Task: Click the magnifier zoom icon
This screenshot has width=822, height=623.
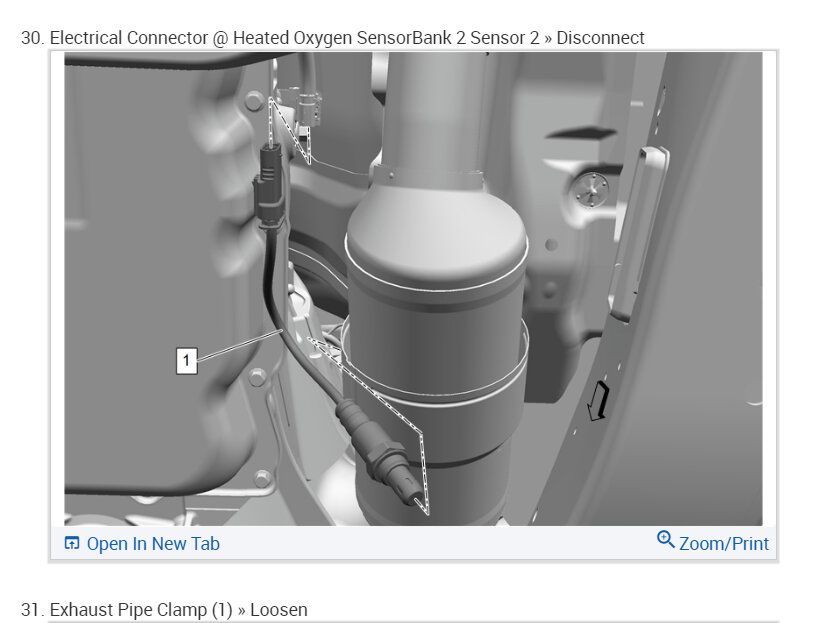Action: 666,540
